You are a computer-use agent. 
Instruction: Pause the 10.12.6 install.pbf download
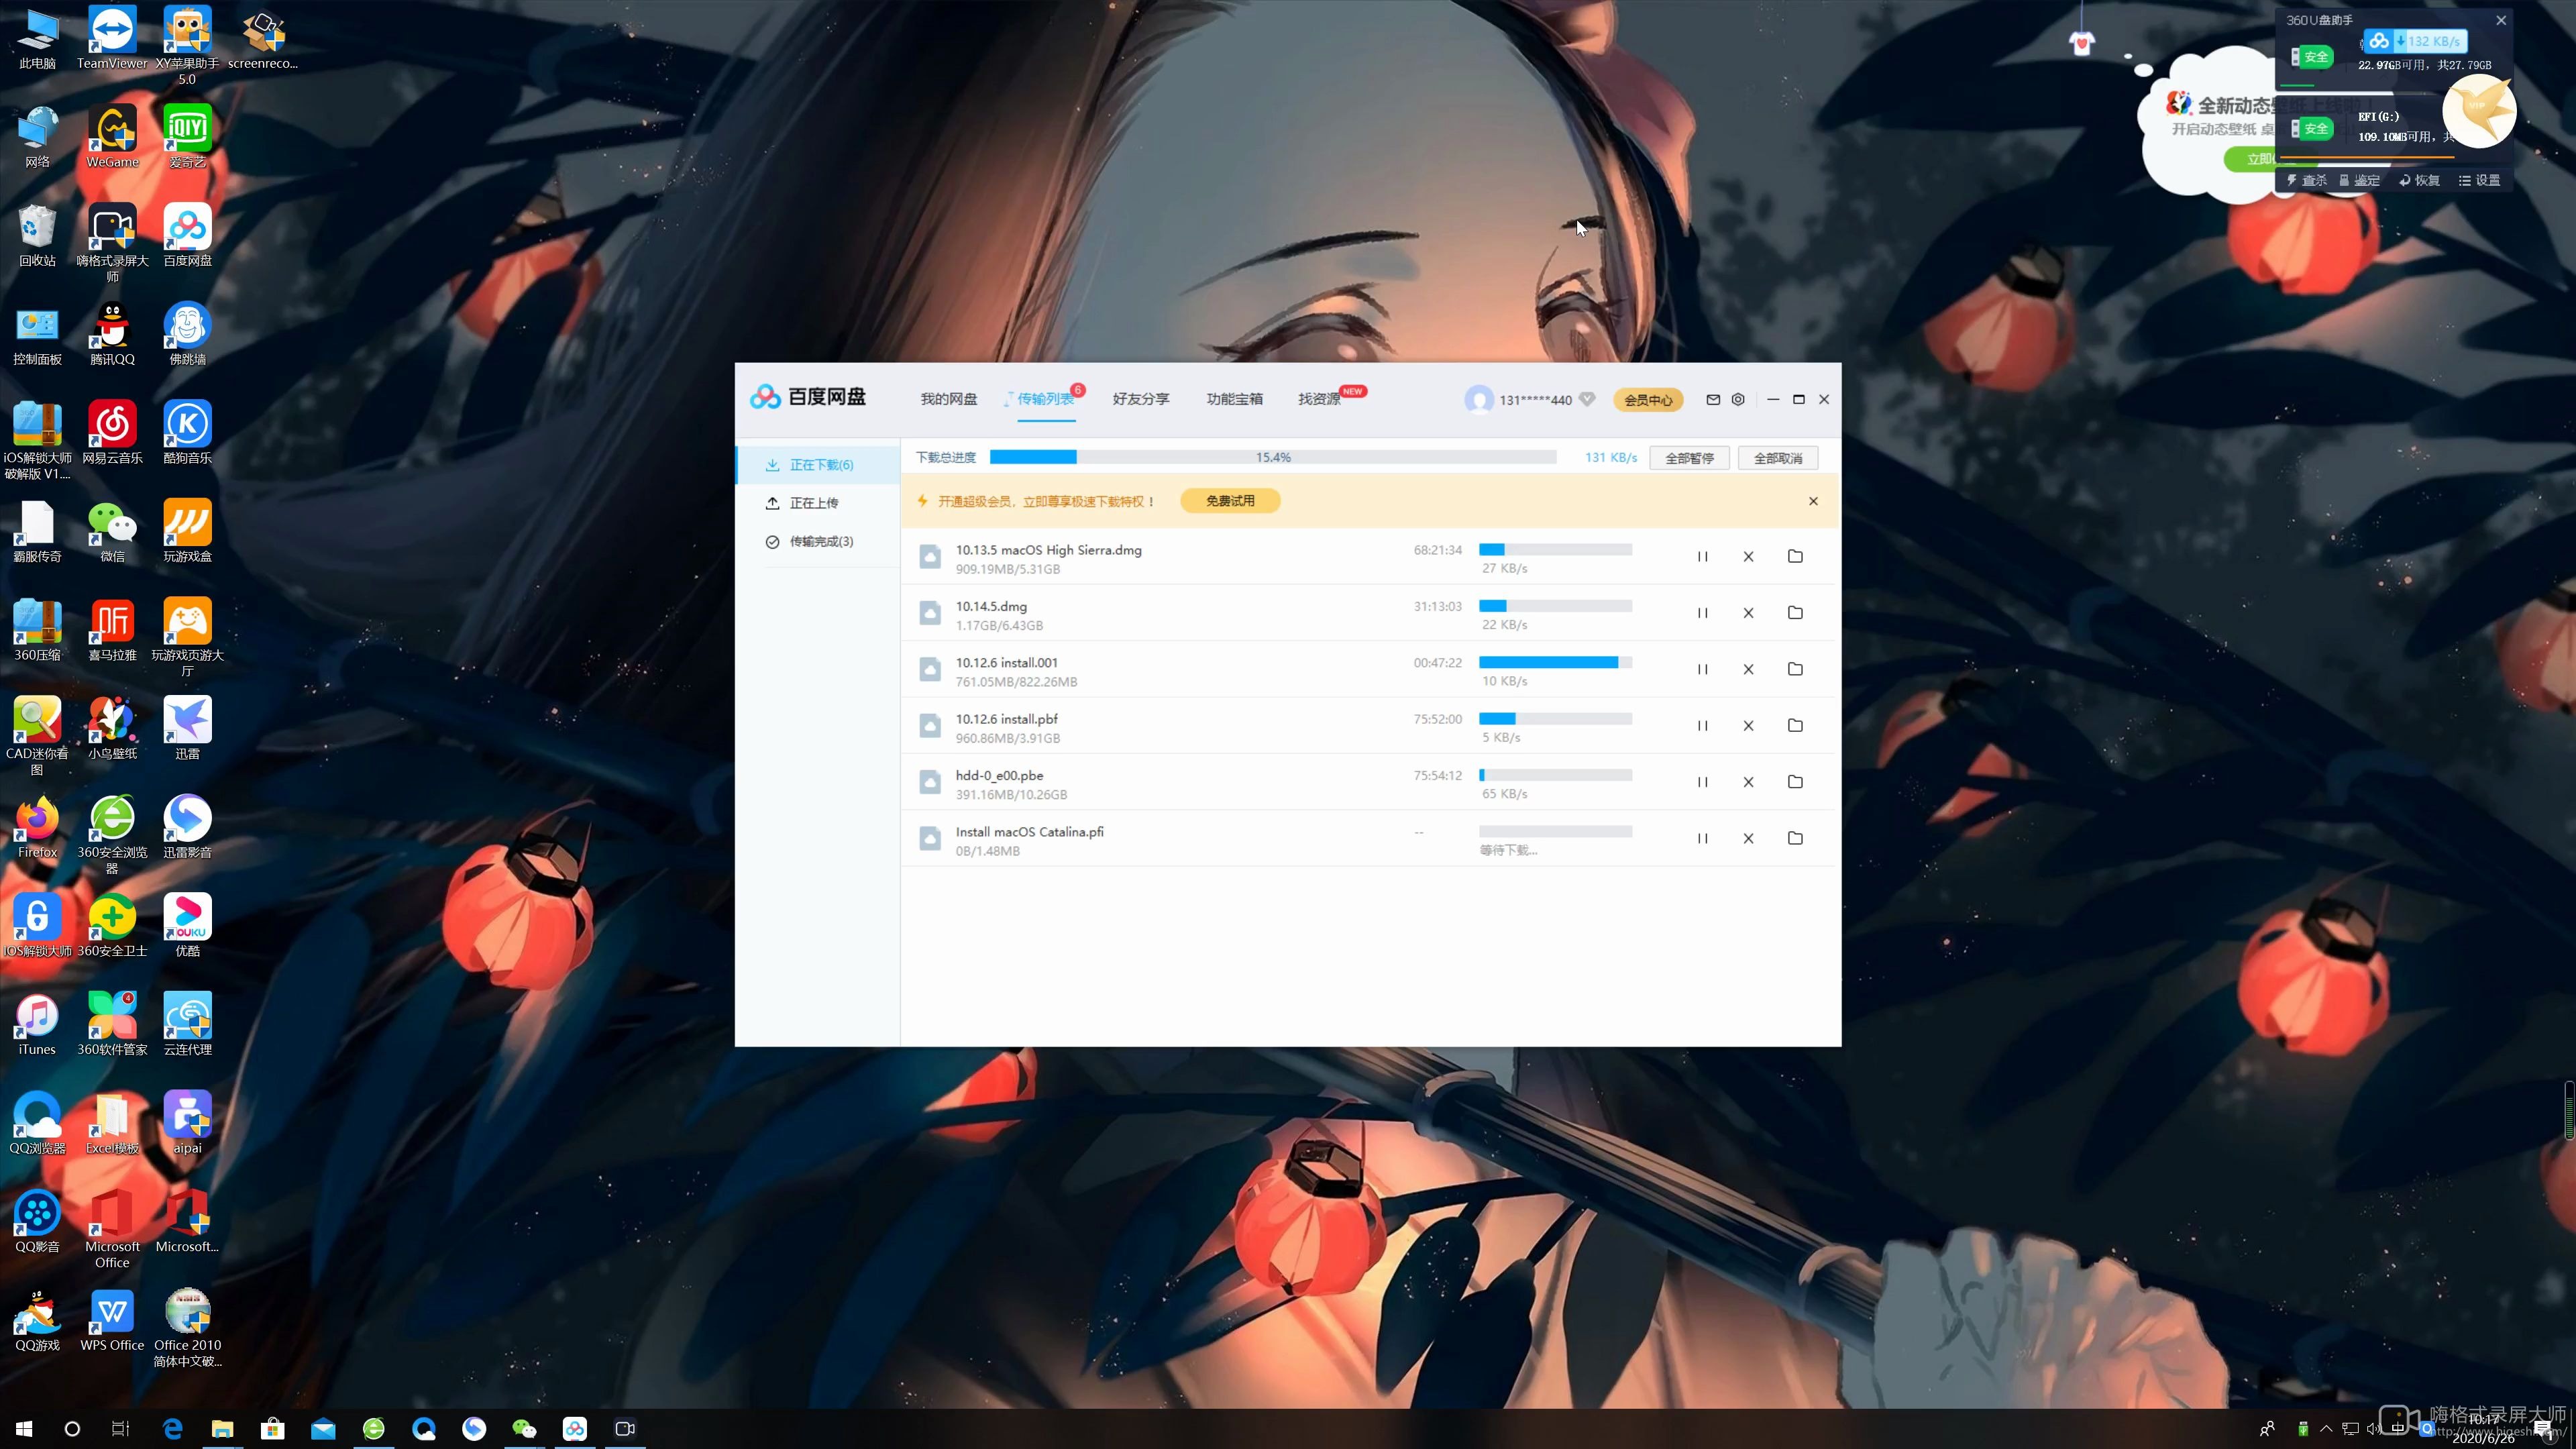[x=1702, y=726]
